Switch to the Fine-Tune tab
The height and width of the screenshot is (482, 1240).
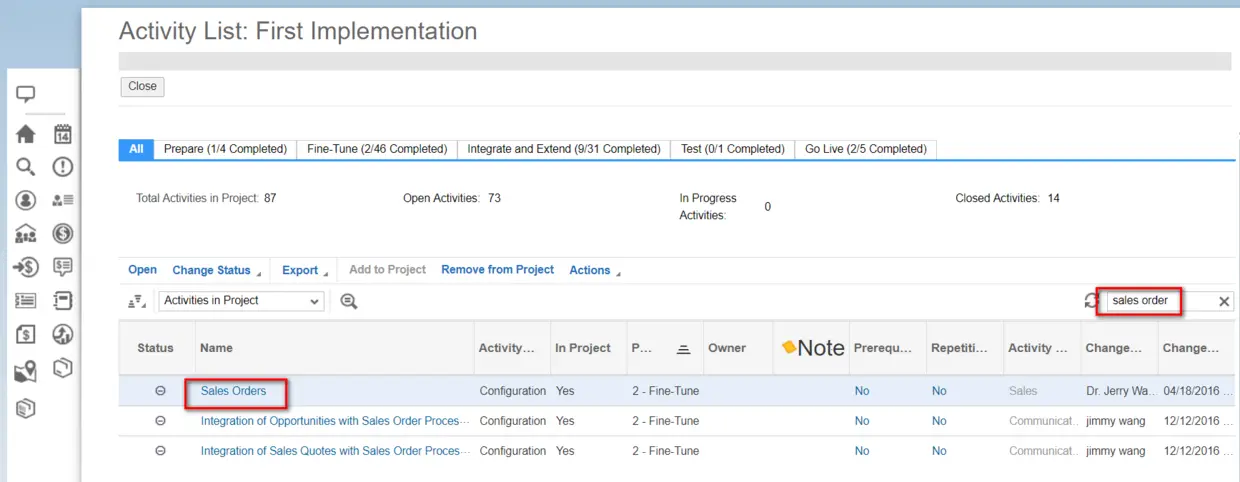377,149
